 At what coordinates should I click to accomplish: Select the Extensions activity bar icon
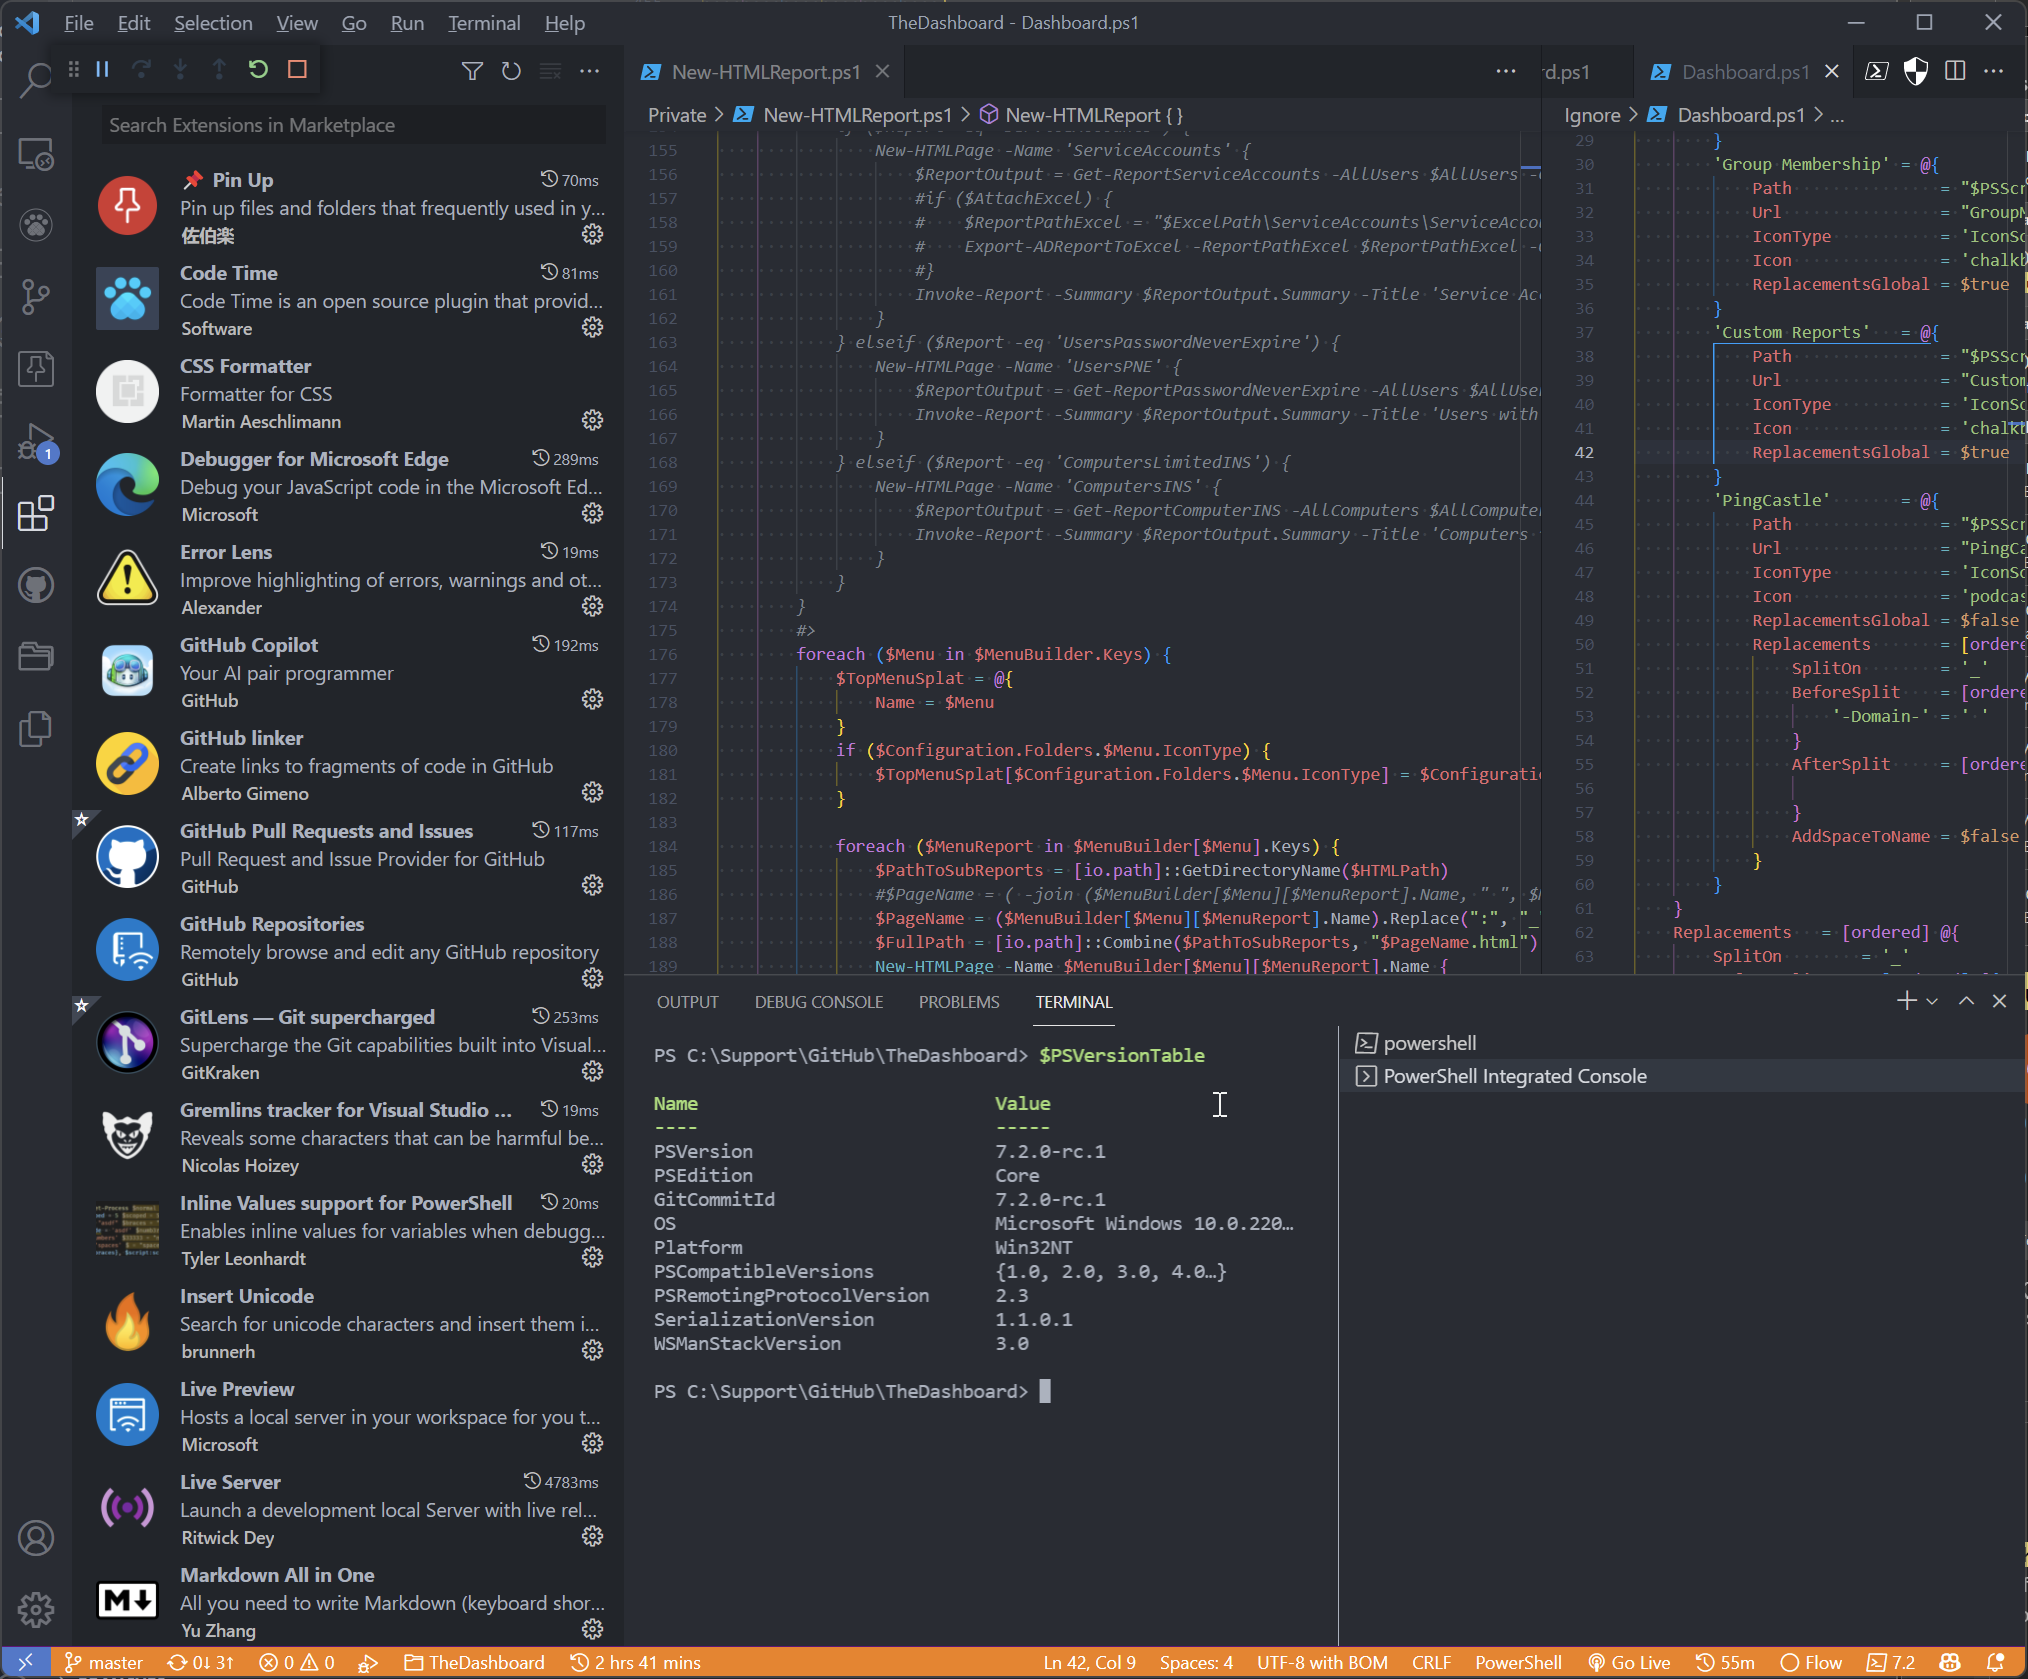tap(36, 513)
